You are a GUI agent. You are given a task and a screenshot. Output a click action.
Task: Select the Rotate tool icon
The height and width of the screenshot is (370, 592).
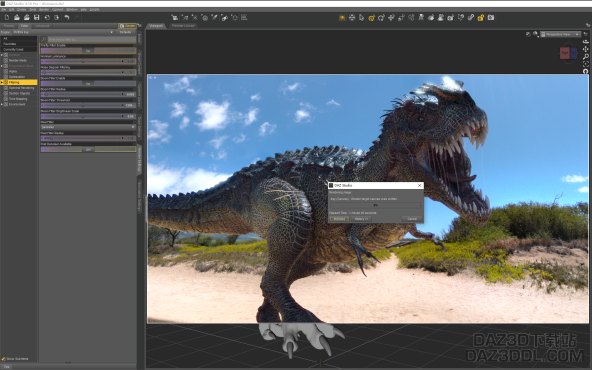pyautogui.click(x=381, y=17)
